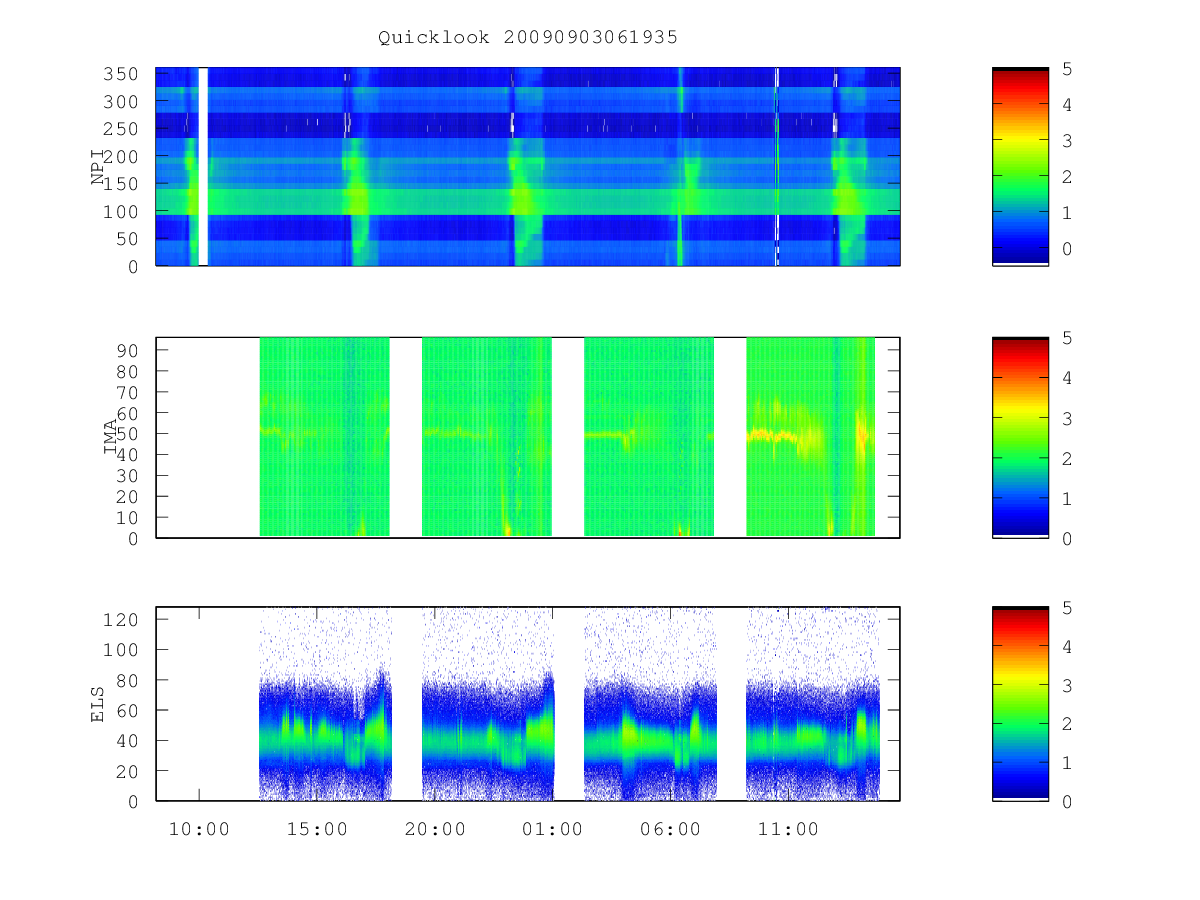Viewport: 1200px width, 900px height.
Task: Click the ELS axis label
Action: pos(98,704)
